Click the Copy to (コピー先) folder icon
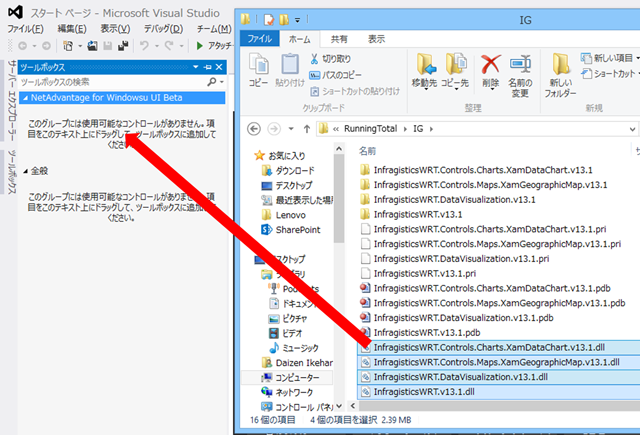Screen dimensions: 640x435 point(456,64)
